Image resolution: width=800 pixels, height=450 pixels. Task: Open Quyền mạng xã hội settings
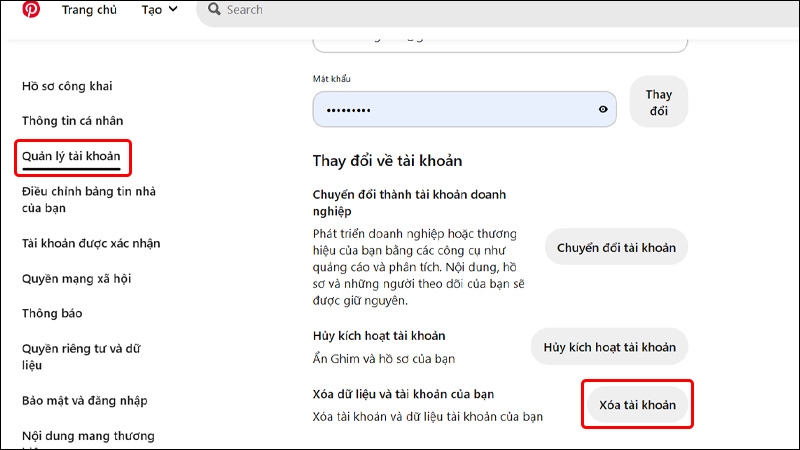pos(77,279)
